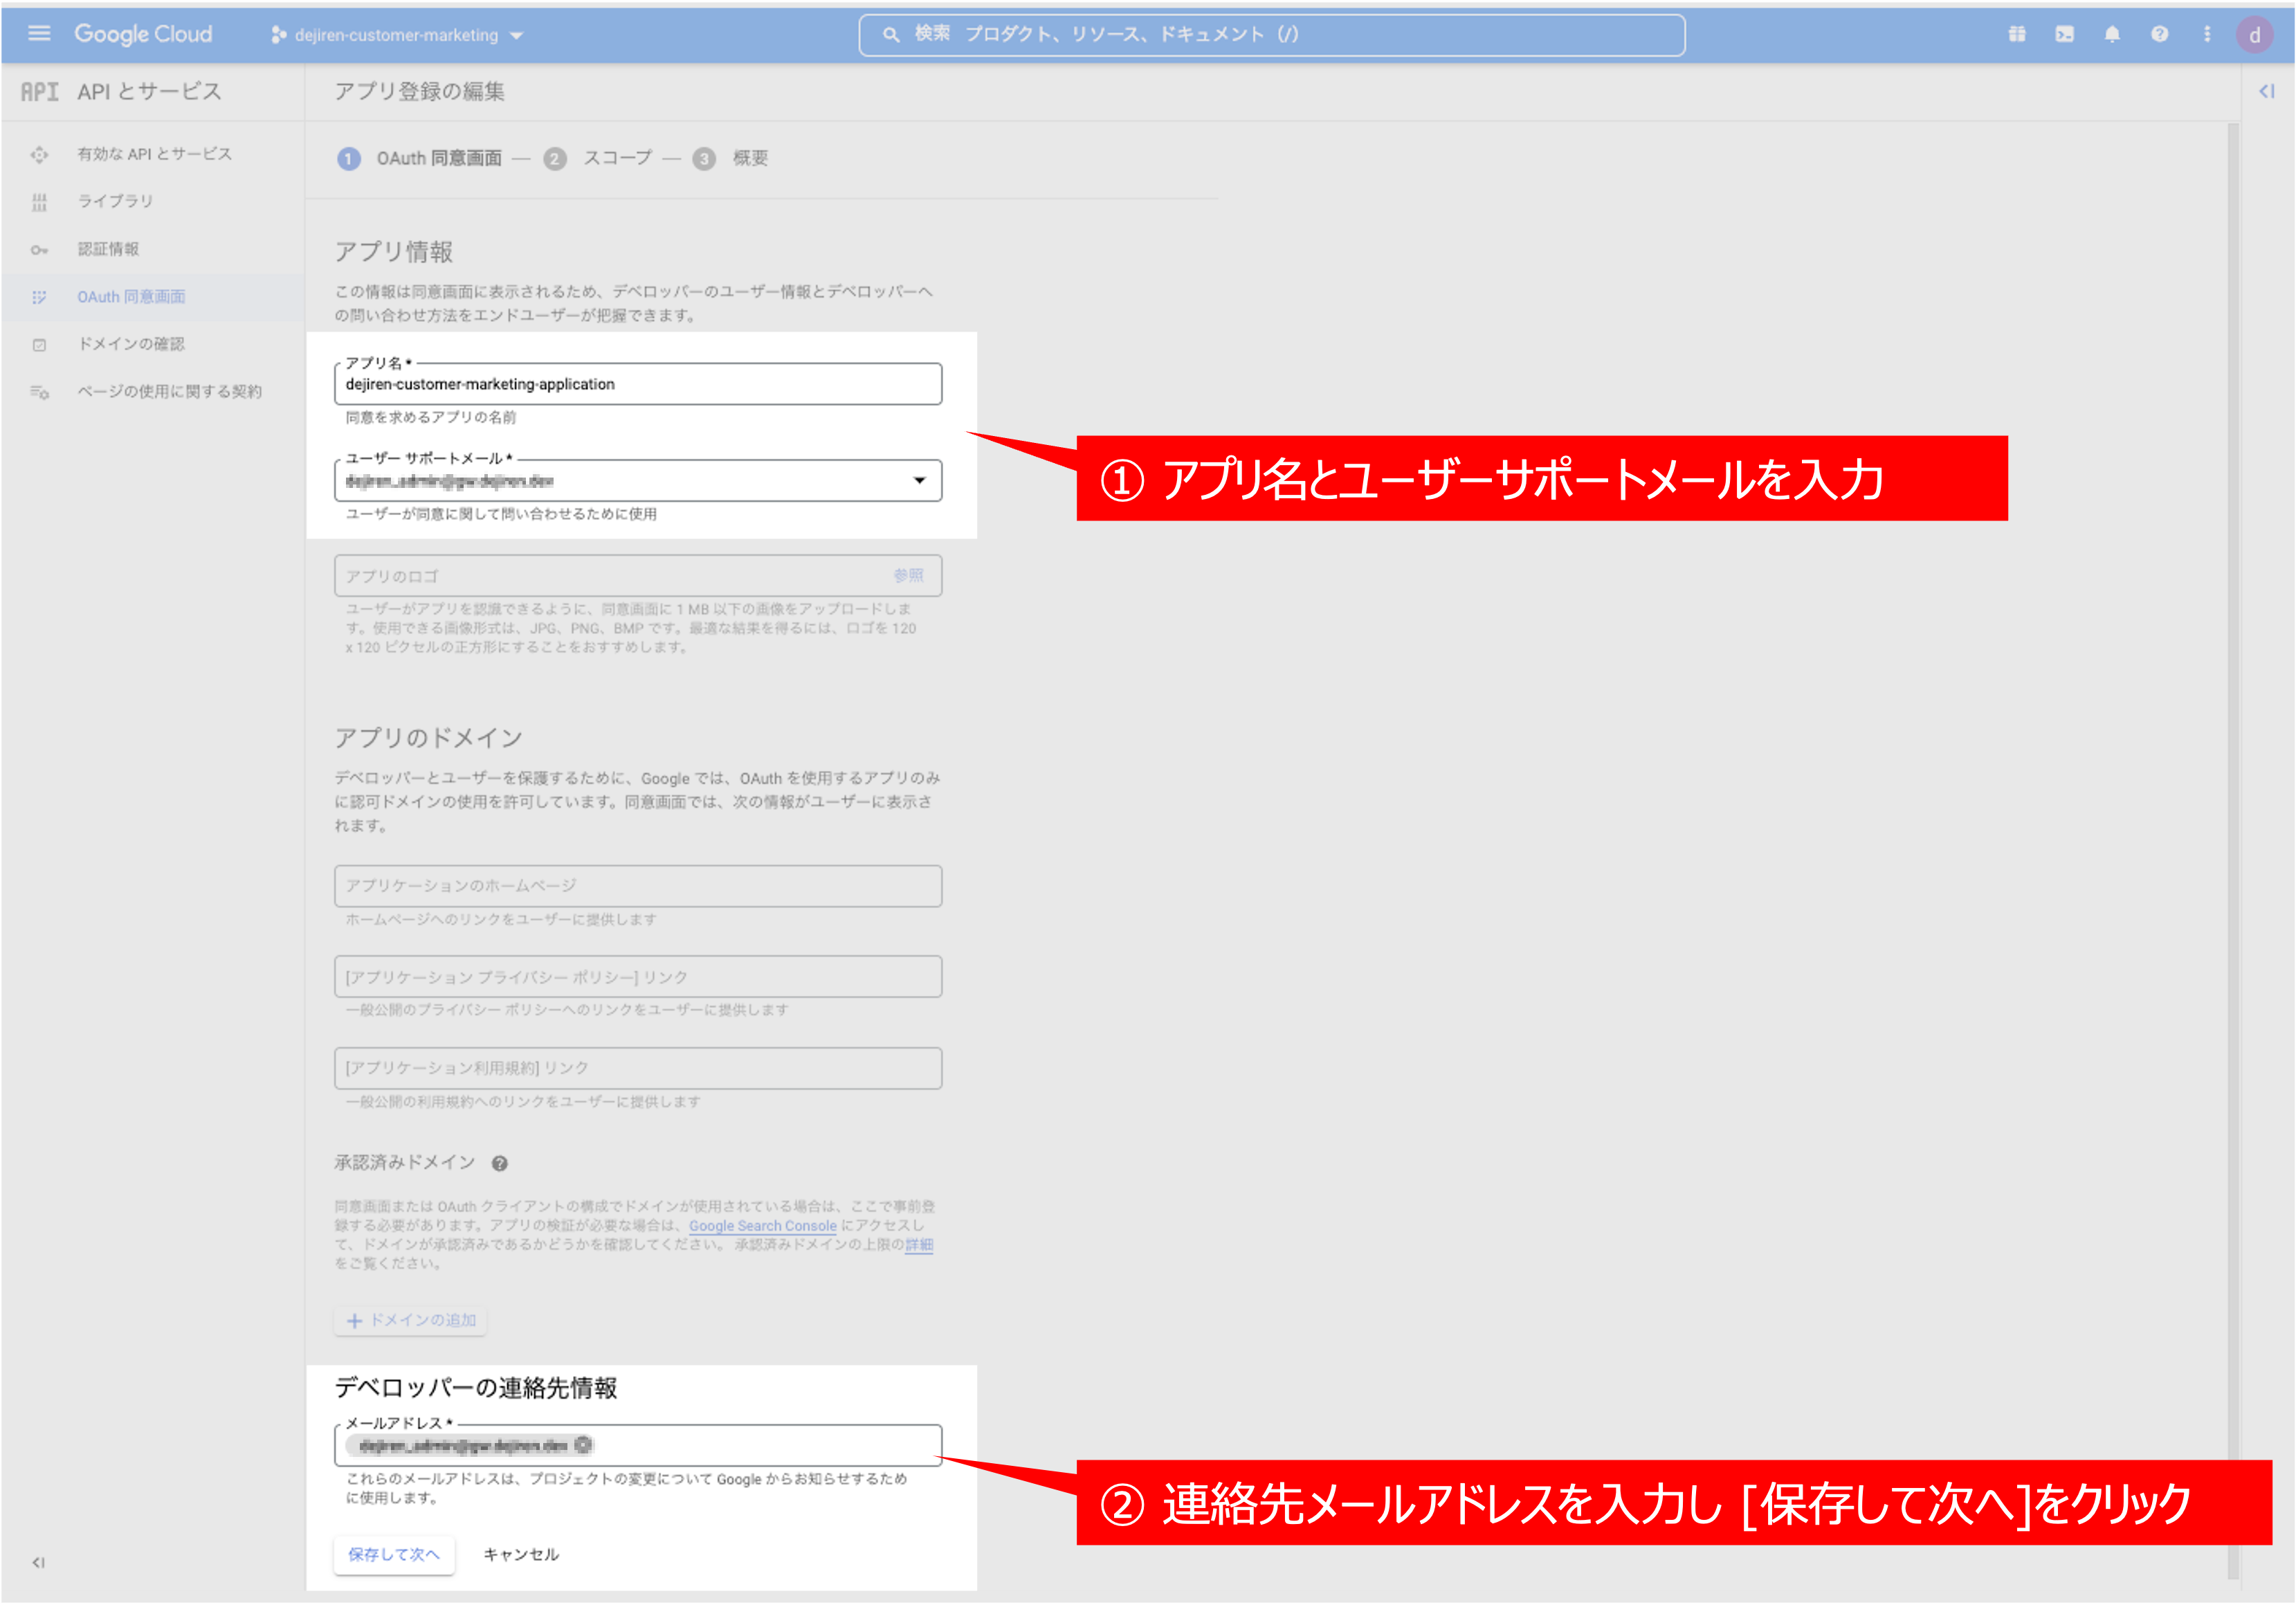Remove the email chip with x icon

pyautogui.click(x=584, y=1445)
